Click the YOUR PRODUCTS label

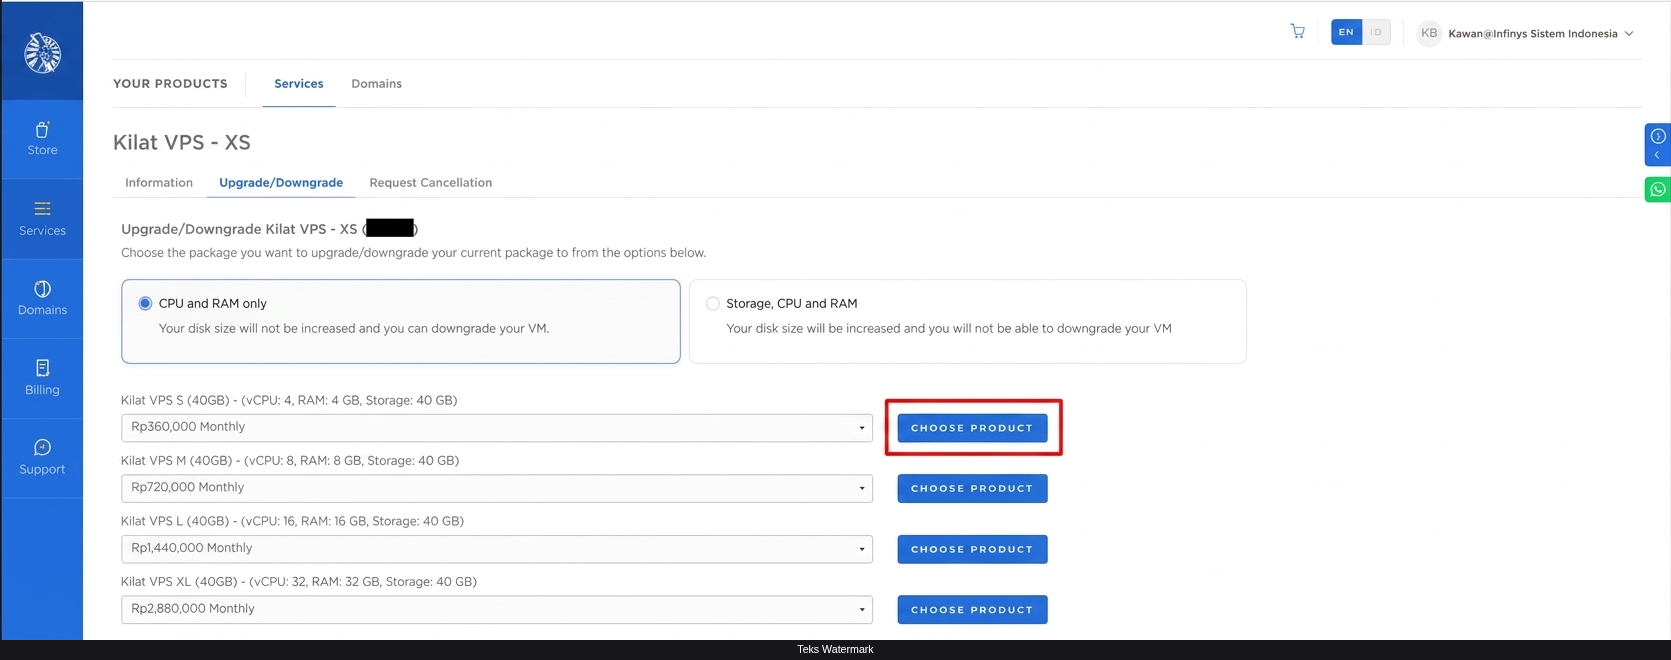pos(170,84)
